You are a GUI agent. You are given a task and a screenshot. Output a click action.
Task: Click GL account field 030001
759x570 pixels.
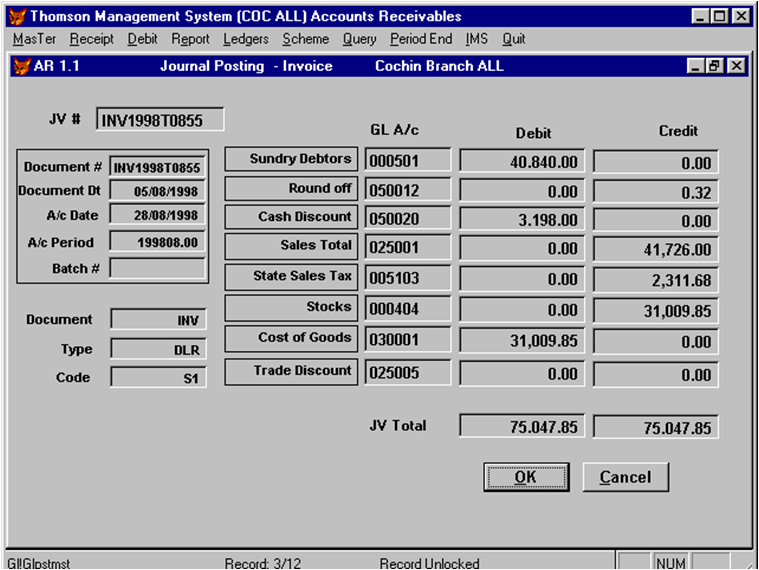click(408, 339)
